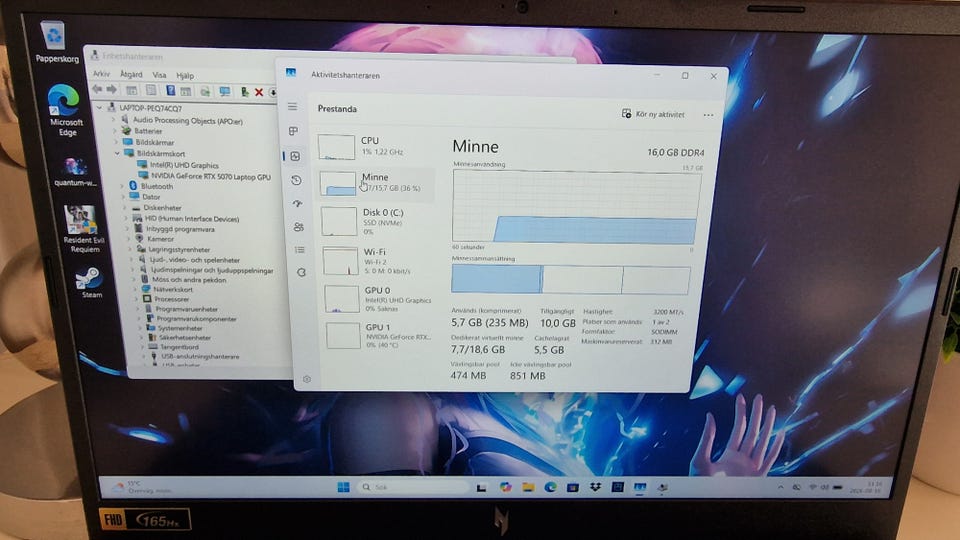Open the Microsoft Edge desktop shortcut
960x540 pixels.
click(65, 110)
